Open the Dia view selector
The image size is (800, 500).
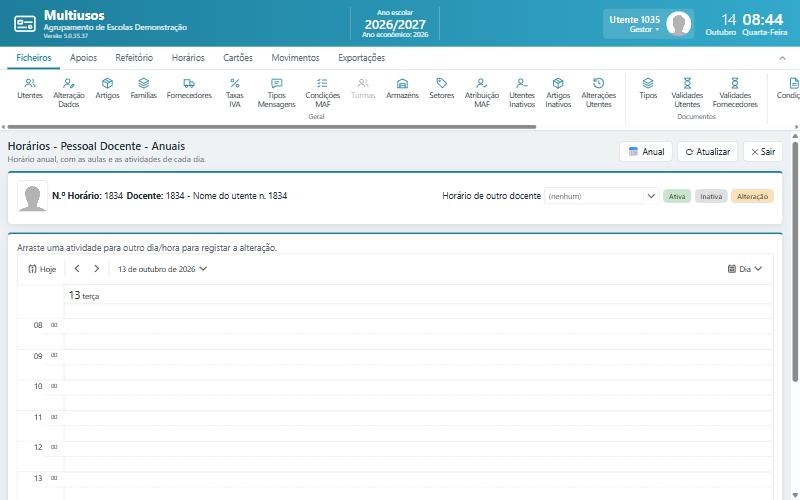pyautogui.click(x=744, y=269)
